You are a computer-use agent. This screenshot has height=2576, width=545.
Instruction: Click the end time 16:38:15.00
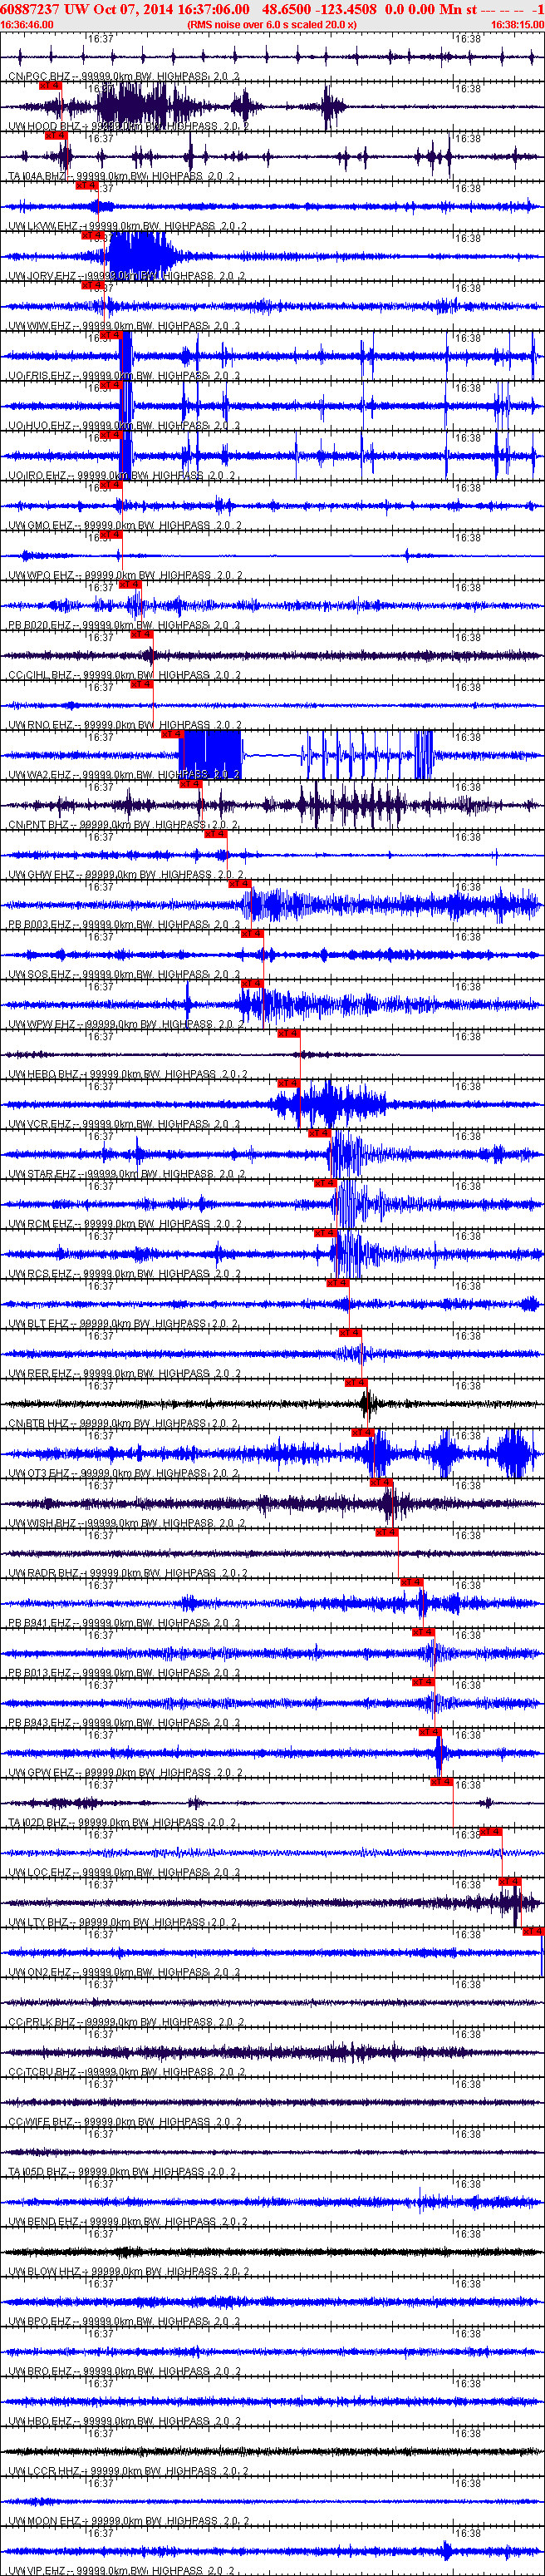[517, 24]
